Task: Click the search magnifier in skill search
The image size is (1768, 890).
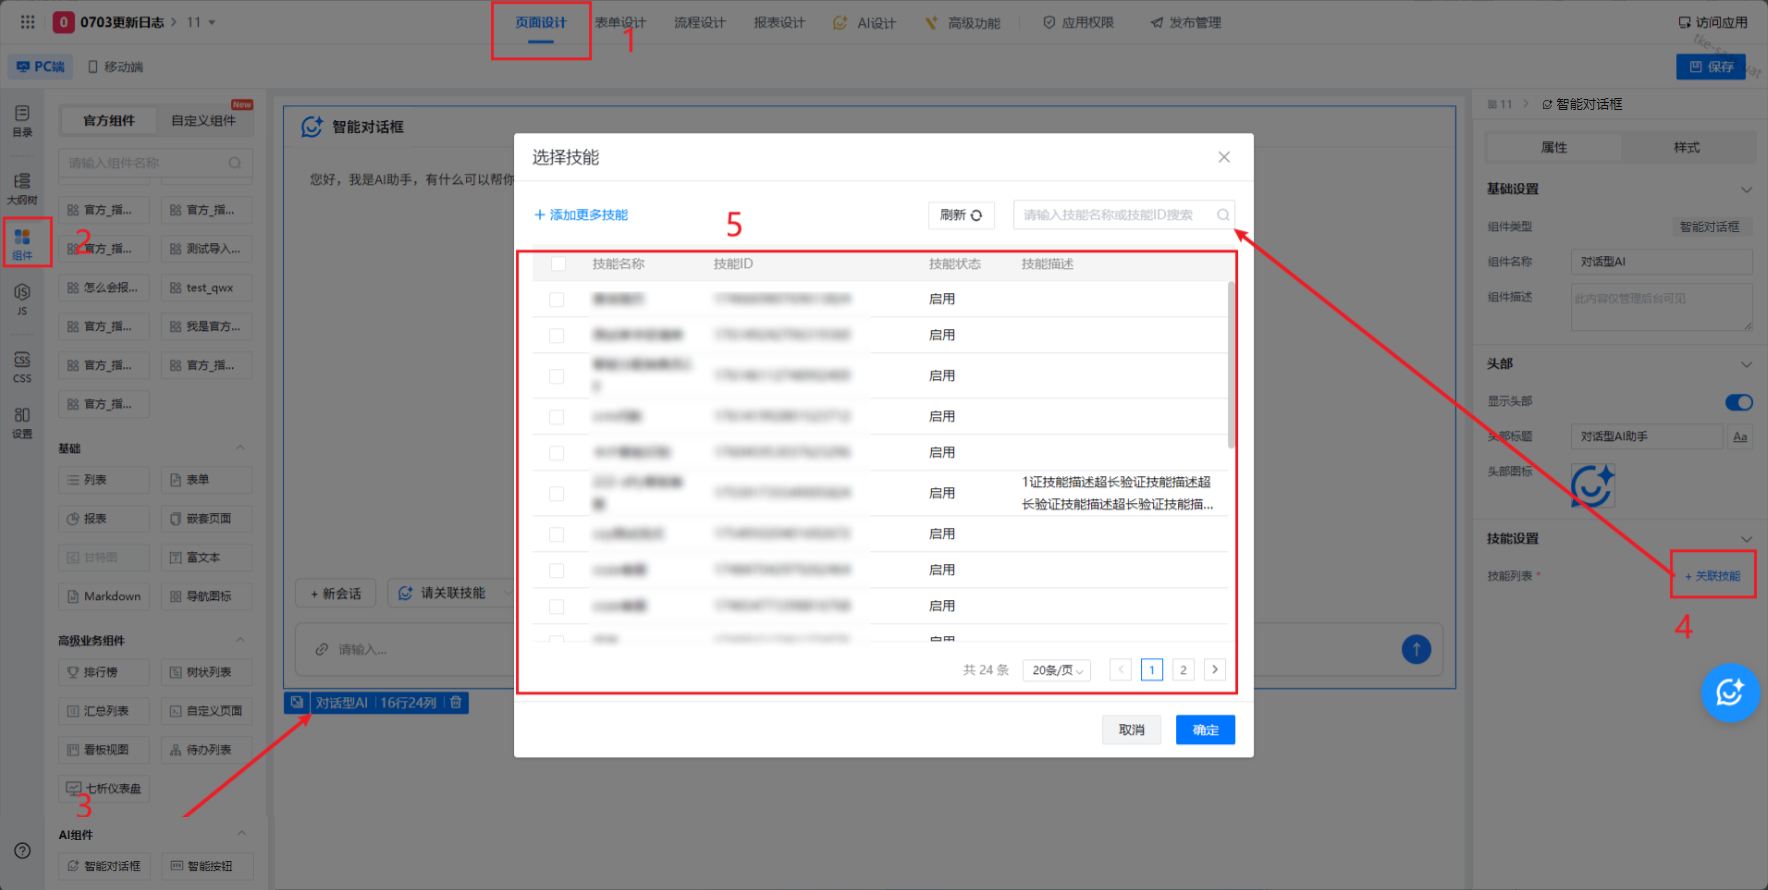Action: pyautogui.click(x=1222, y=215)
